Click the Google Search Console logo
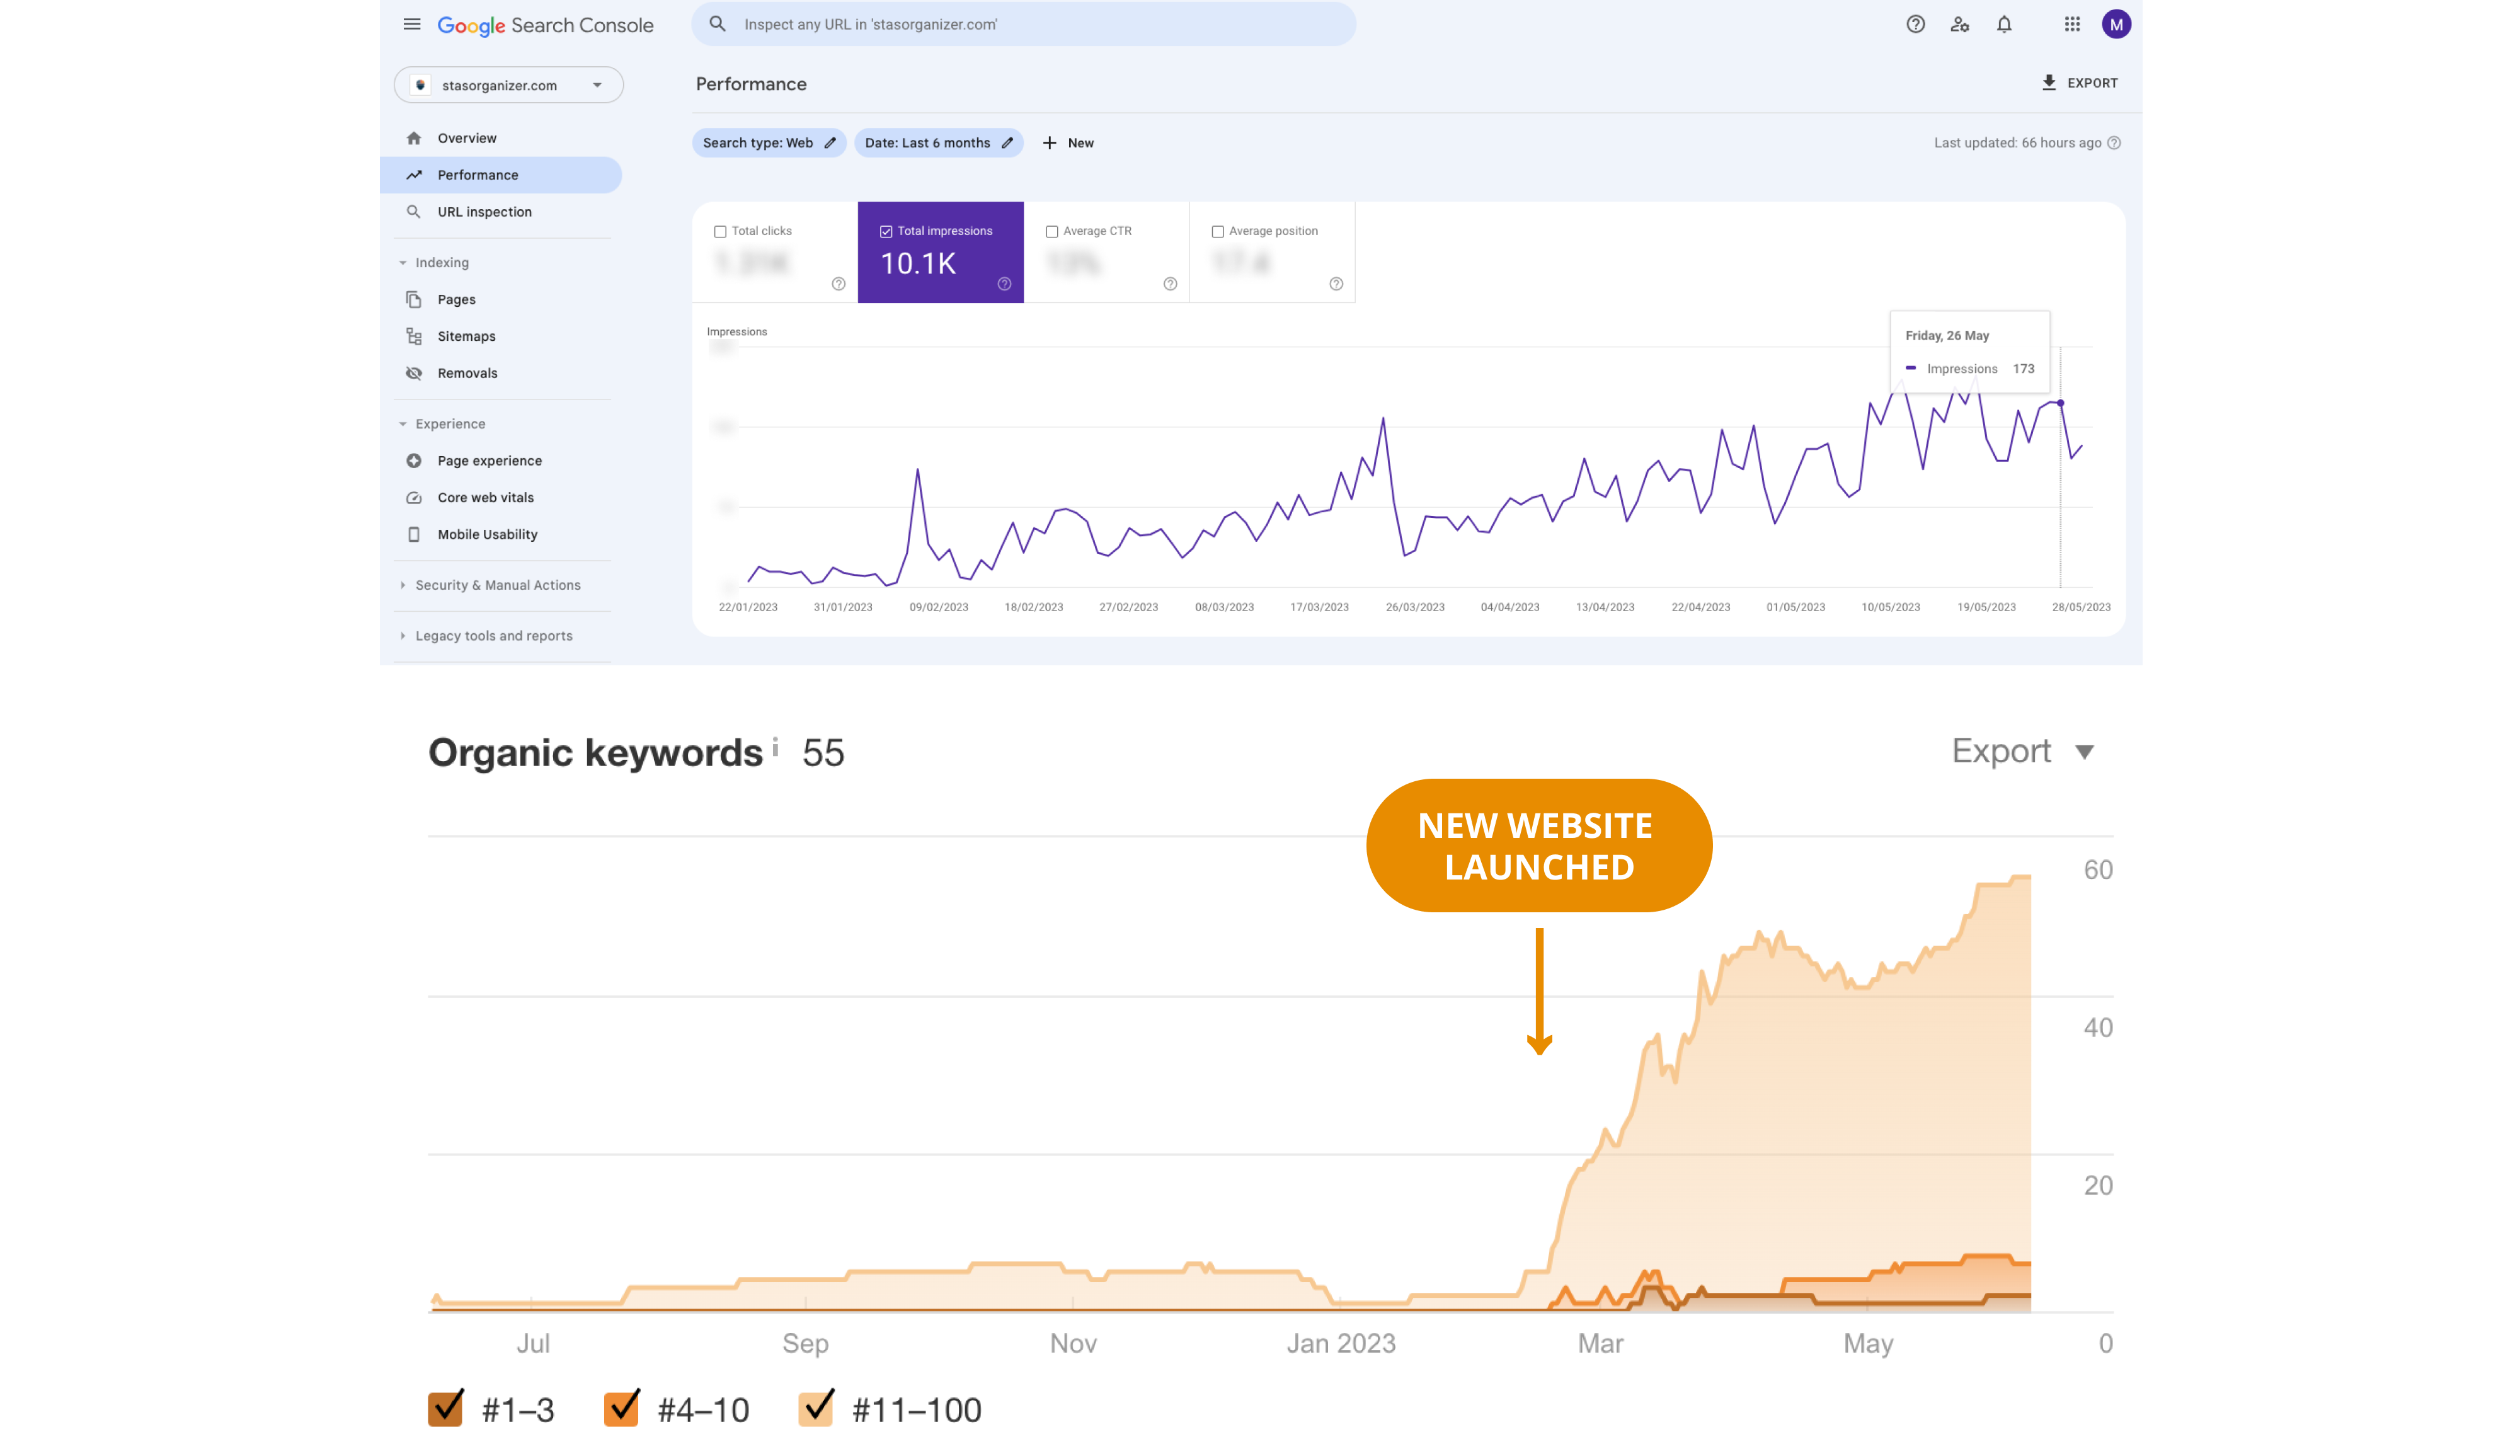The height and width of the screenshot is (1456, 2520). [x=545, y=25]
